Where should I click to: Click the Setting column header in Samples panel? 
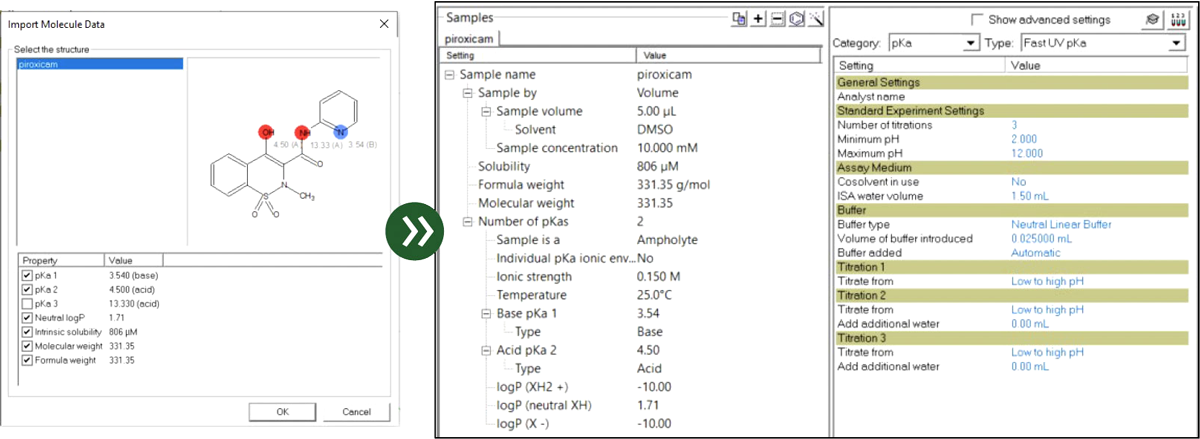coord(538,56)
